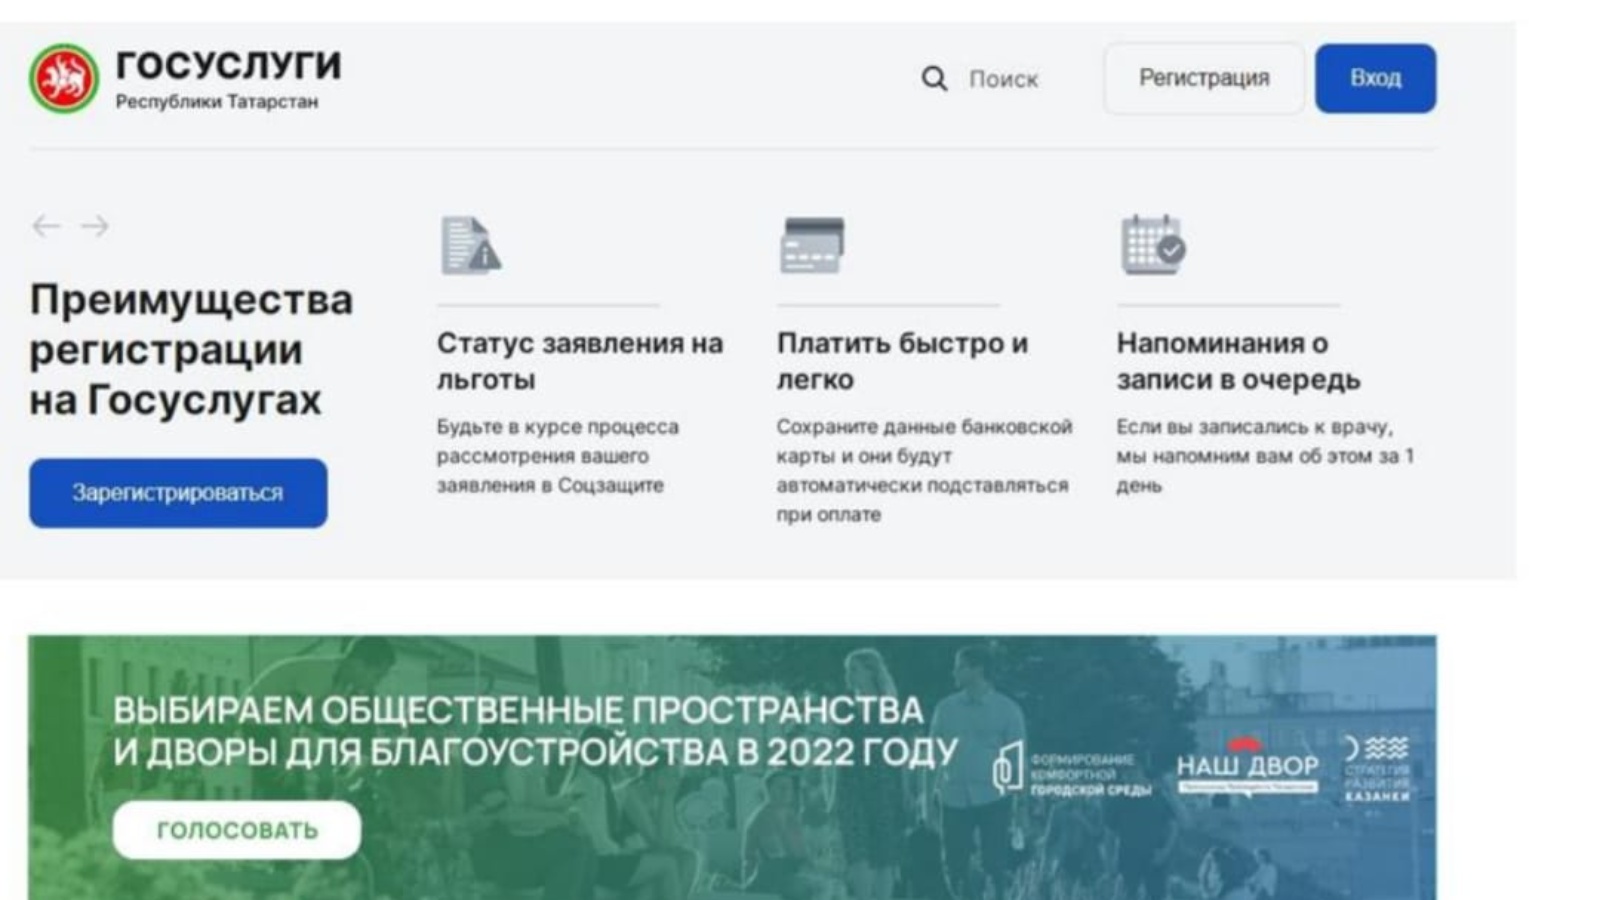Select the Платить быстро и легко heading
This screenshot has height=900, width=1600.
[x=901, y=361]
